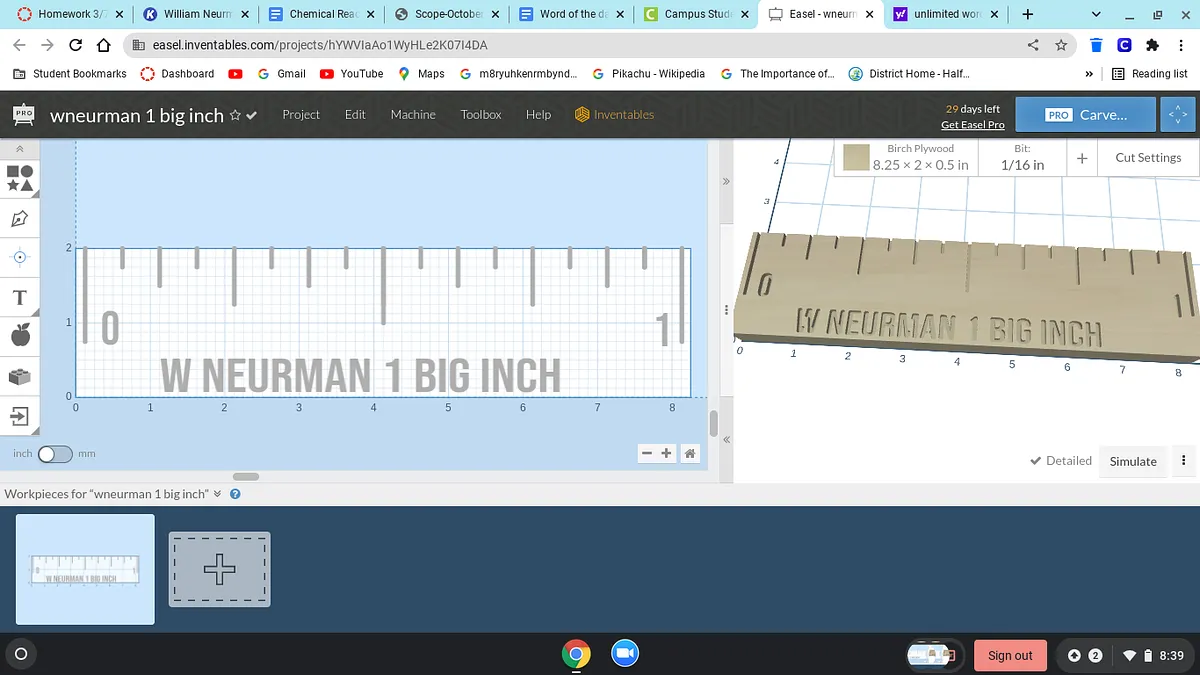Expand the Workpieces panel chevron

[x=218, y=494]
